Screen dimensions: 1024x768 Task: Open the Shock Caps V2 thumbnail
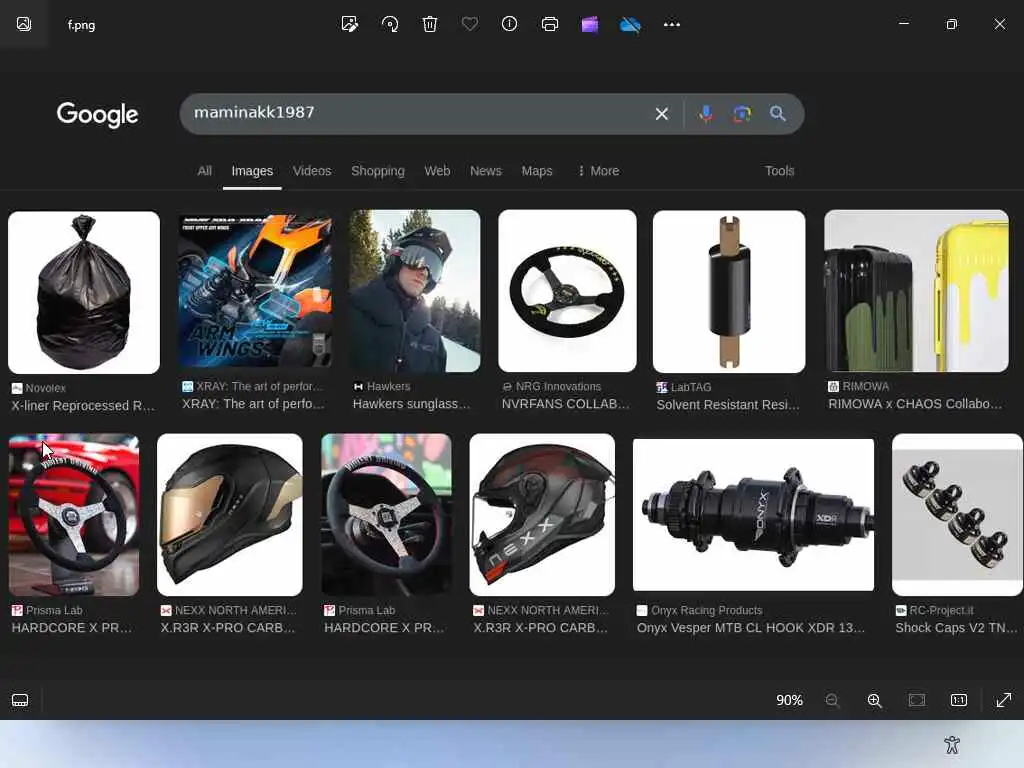point(957,515)
